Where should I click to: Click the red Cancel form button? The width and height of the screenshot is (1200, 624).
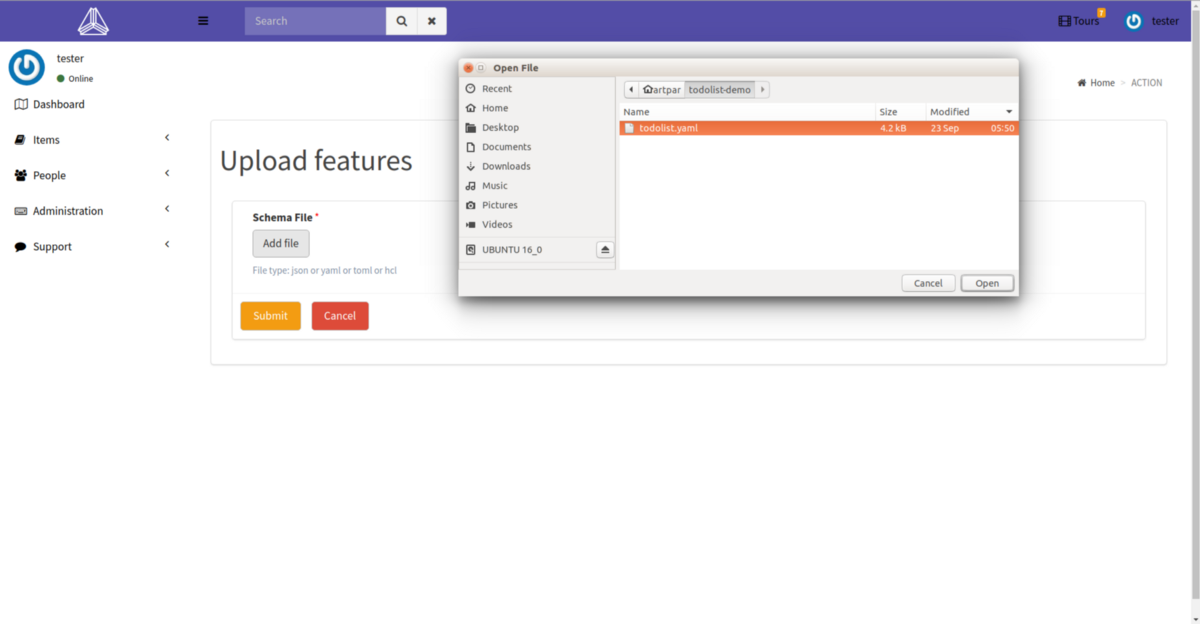point(340,316)
